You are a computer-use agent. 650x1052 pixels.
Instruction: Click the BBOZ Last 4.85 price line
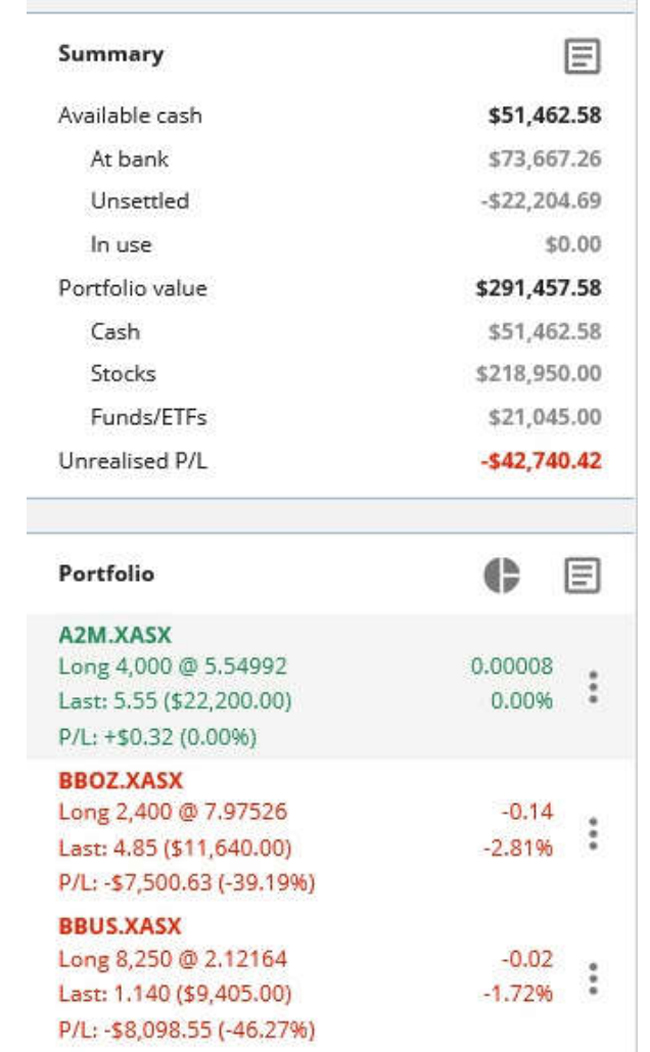click(174, 849)
